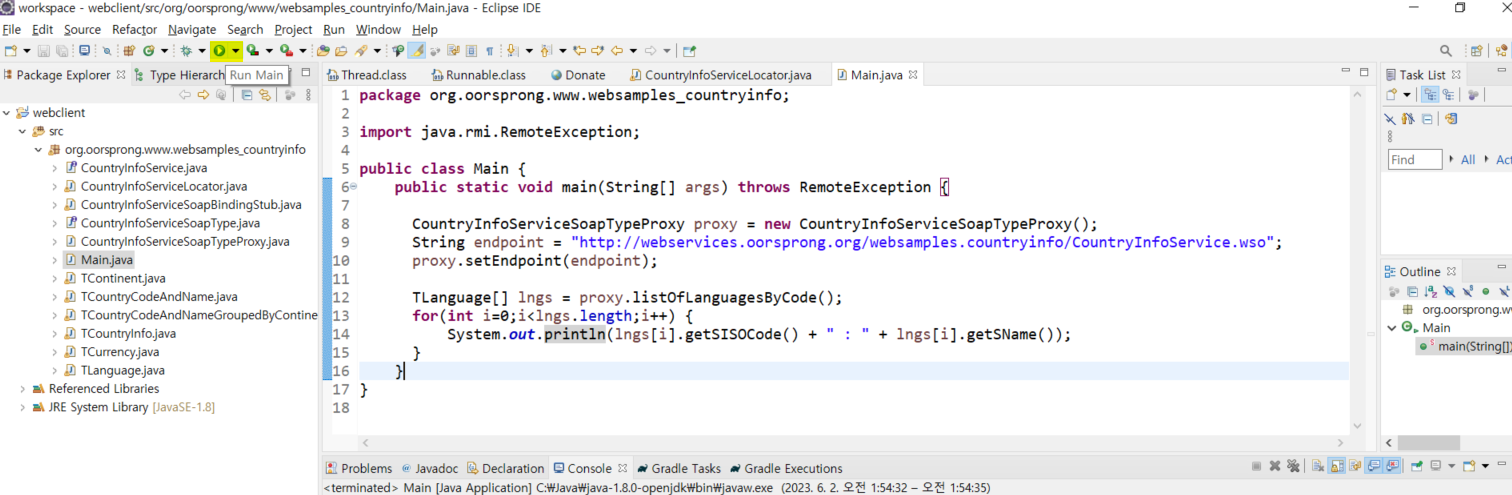Click Remove Launch X icon in Console
This screenshot has height=495, width=1512.
(1275, 467)
